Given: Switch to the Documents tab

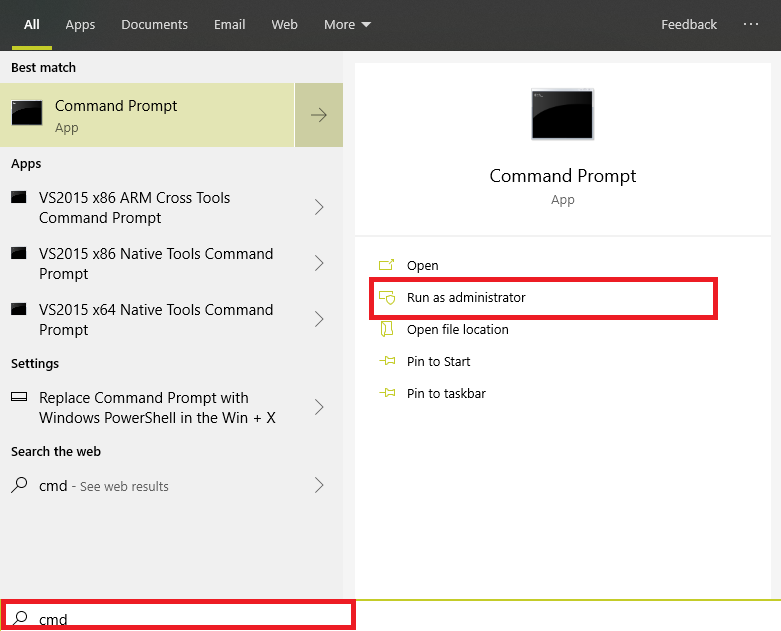Looking at the screenshot, I should (154, 24).
